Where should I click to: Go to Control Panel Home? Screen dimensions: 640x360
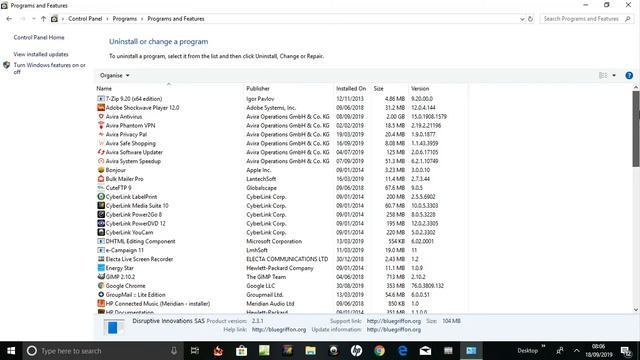(x=39, y=38)
